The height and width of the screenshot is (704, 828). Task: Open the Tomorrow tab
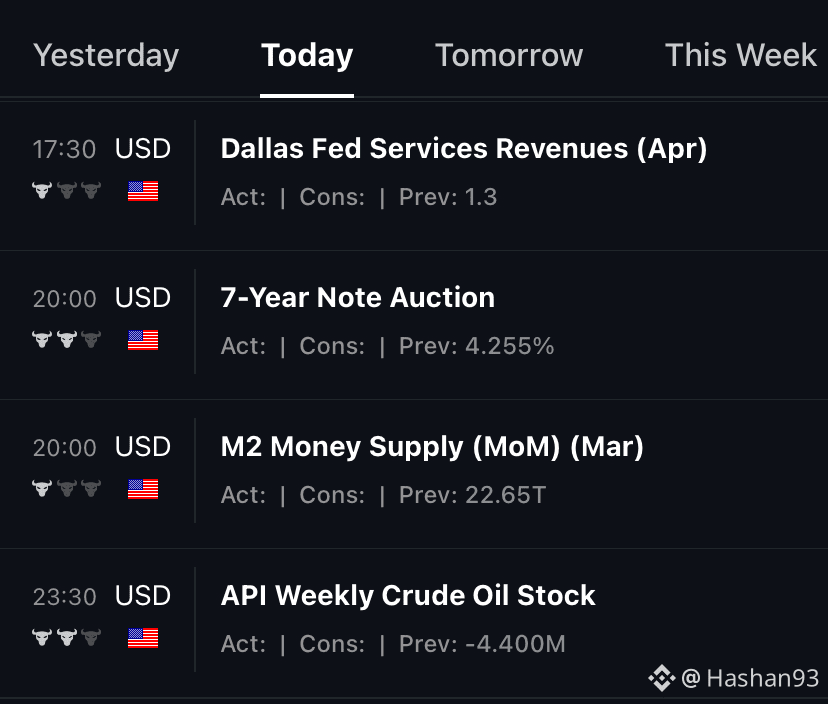click(509, 55)
